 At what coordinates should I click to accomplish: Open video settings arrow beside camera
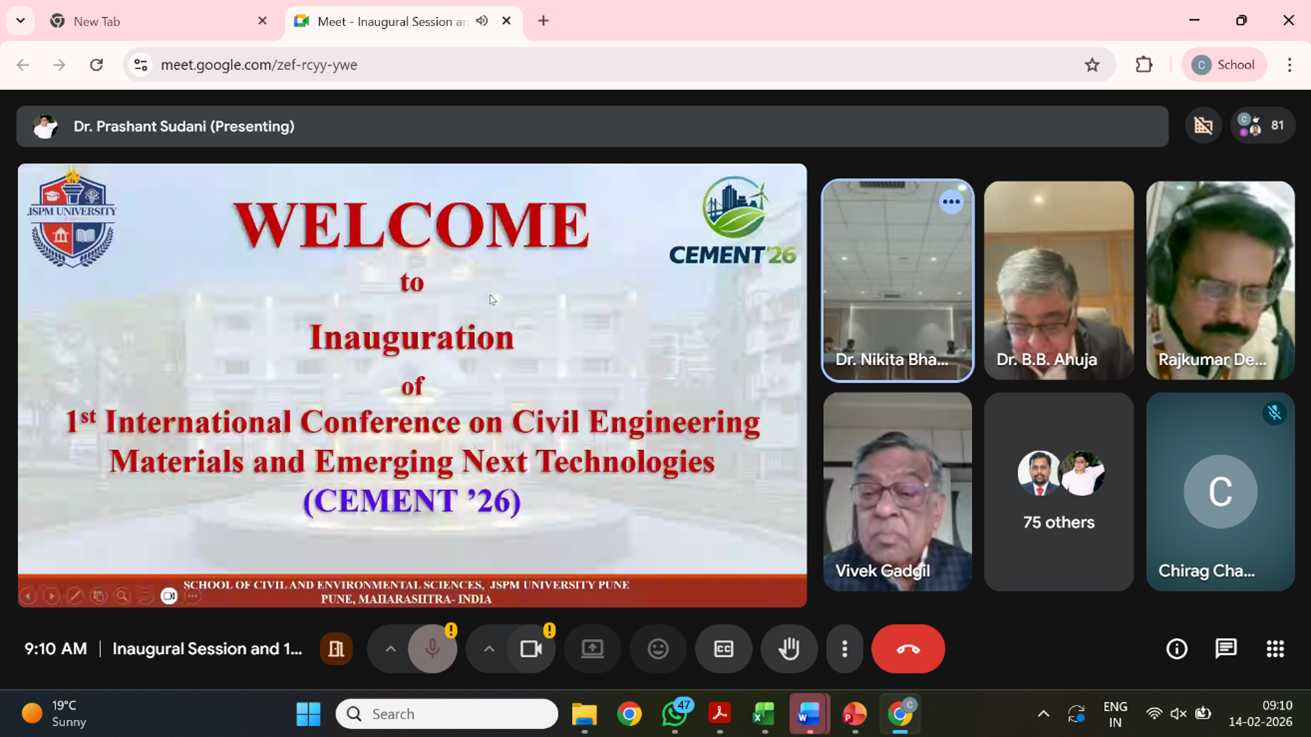[x=489, y=649]
